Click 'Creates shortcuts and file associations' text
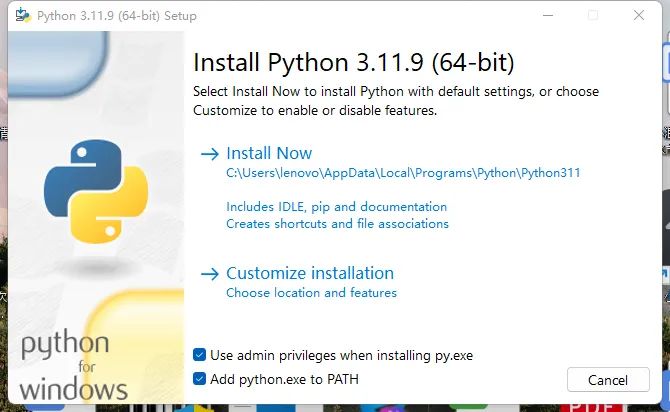Screen dimensions: 670x412 pyautogui.click(x=338, y=224)
